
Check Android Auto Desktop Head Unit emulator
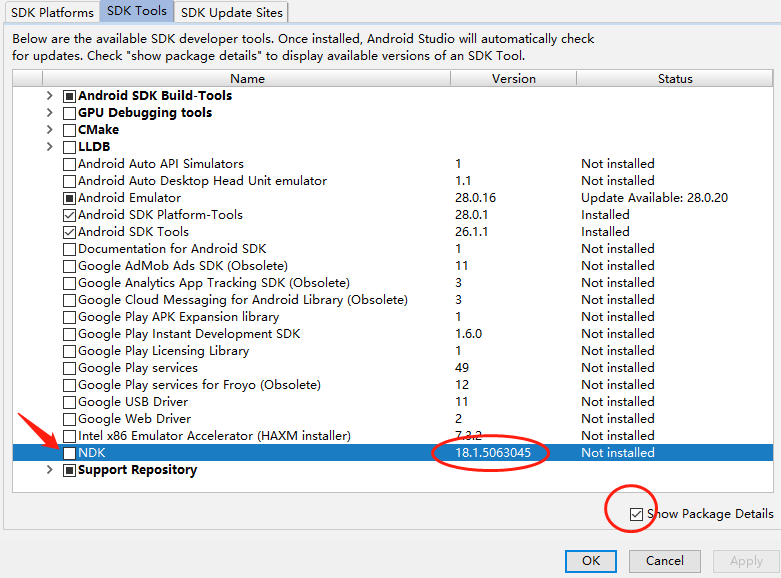(70, 181)
